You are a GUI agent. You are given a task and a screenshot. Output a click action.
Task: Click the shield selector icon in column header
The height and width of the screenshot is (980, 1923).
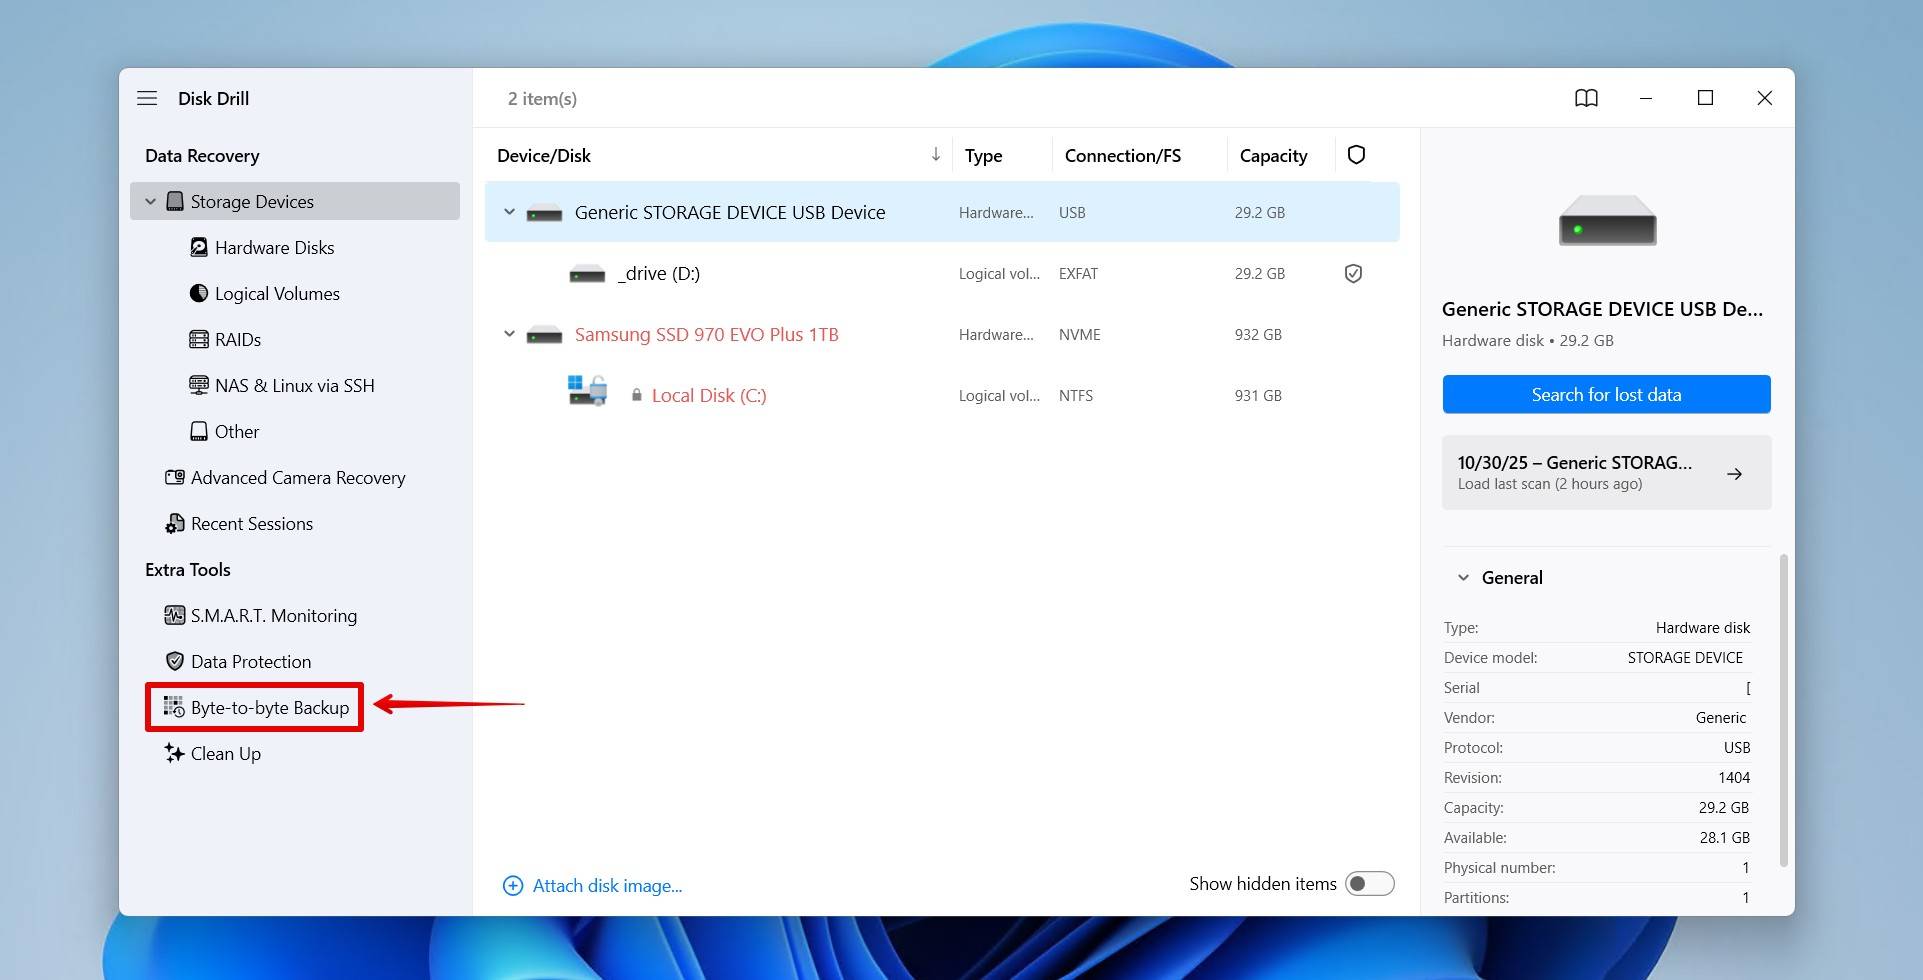(x=1356, y=155)
